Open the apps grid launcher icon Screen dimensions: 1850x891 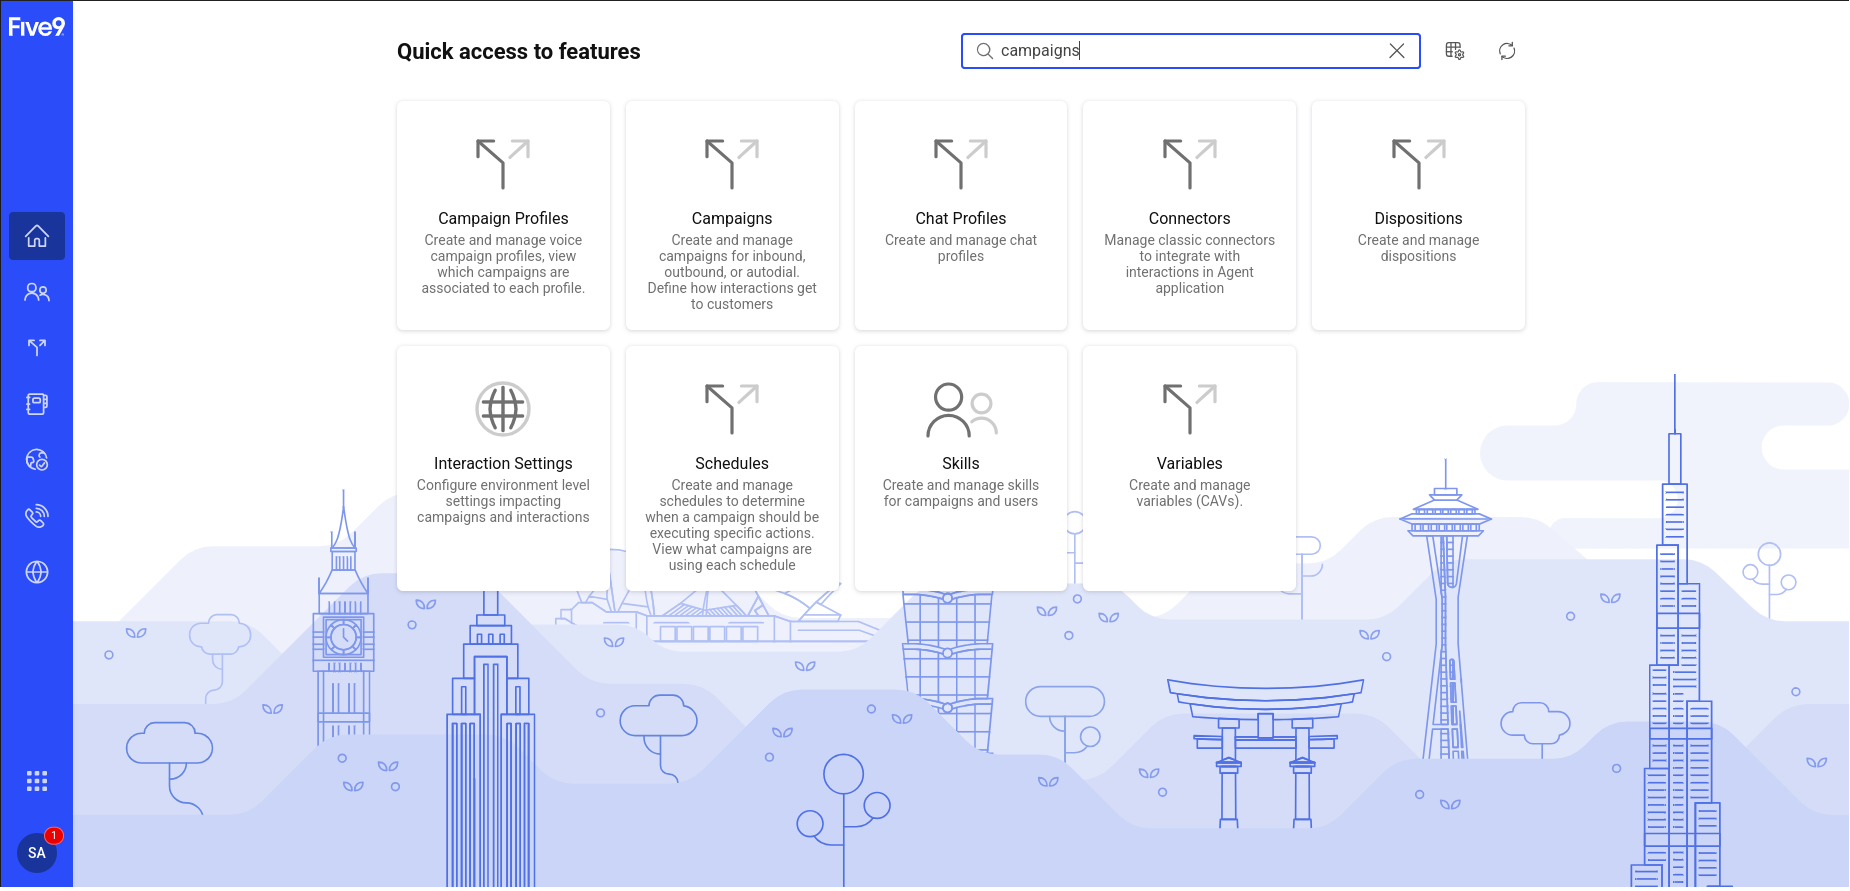[37, 781]
